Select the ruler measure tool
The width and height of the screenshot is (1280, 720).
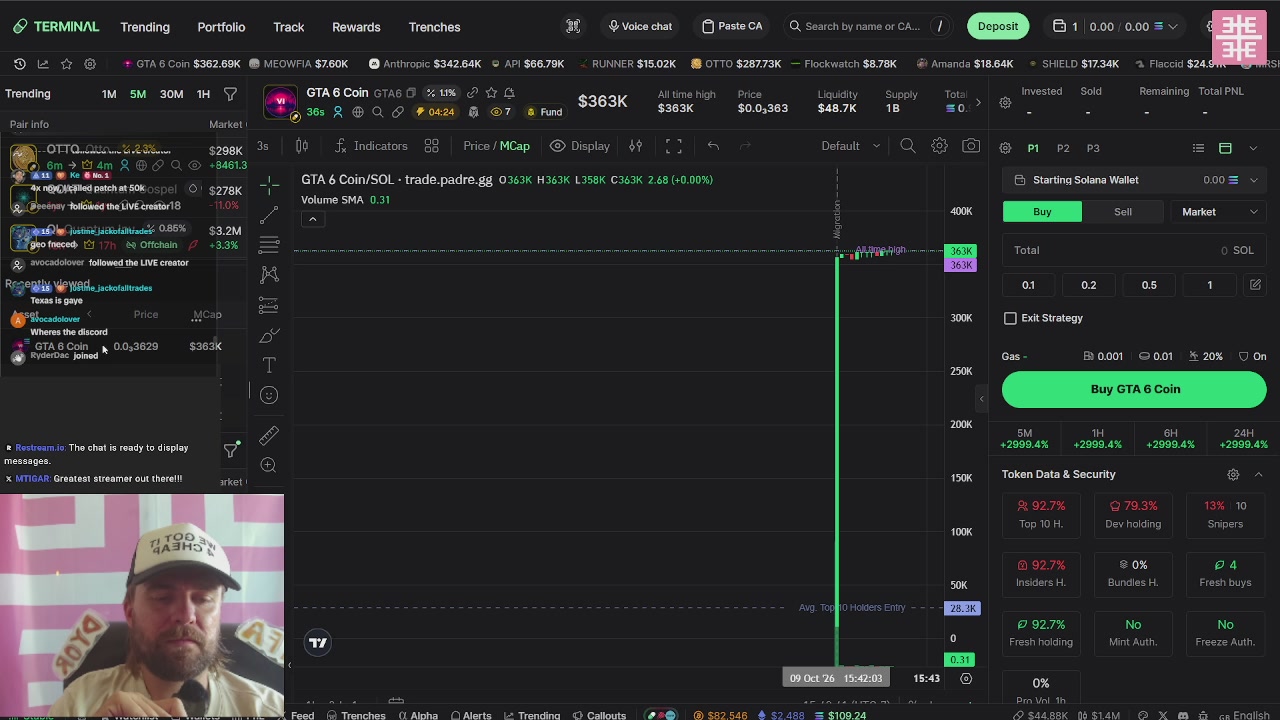[x=269, y=435]
